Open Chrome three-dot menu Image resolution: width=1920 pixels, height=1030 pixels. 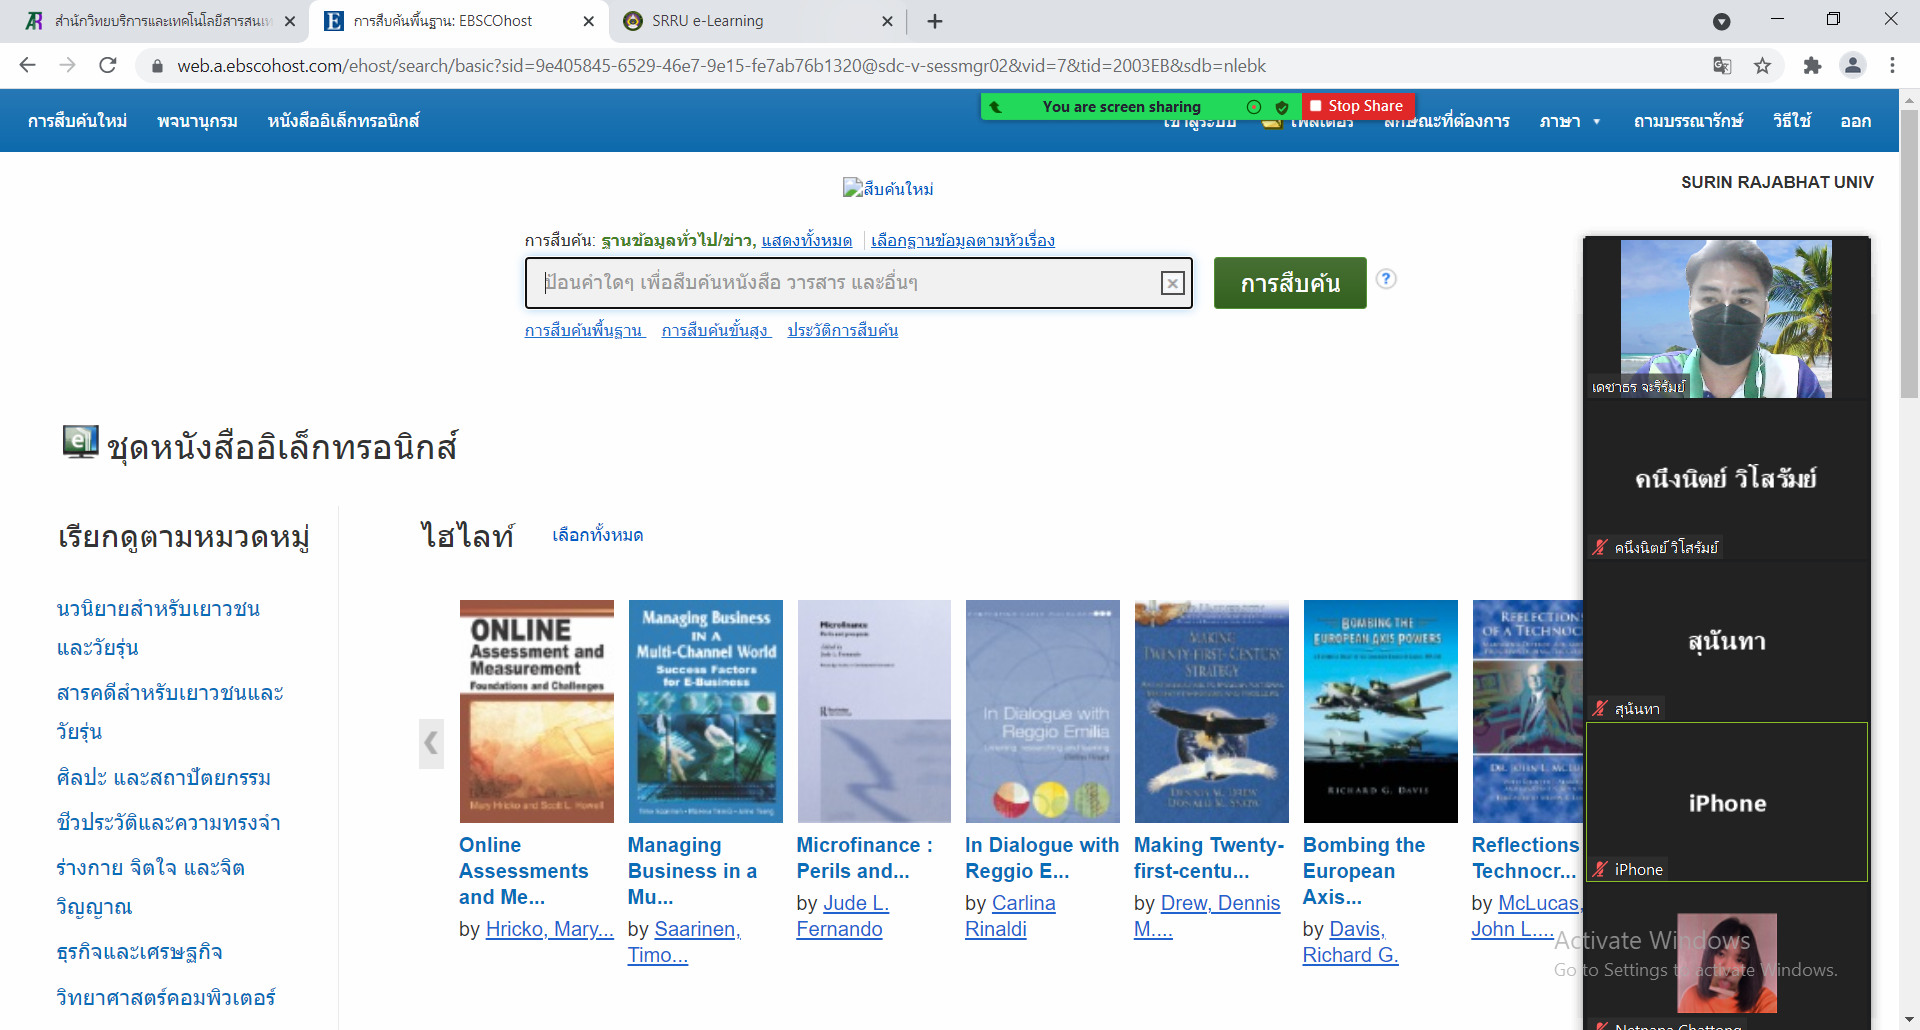click(1892, 66)
